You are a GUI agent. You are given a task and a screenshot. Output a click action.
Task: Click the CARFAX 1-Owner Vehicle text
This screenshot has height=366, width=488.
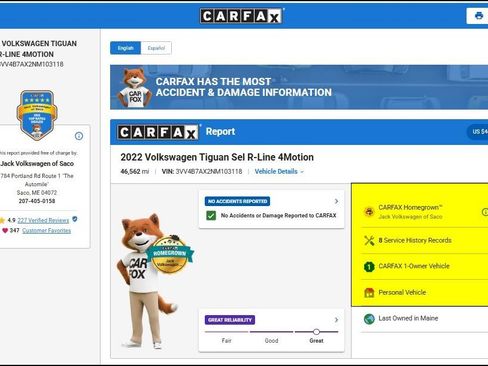(x=414, y=266)
